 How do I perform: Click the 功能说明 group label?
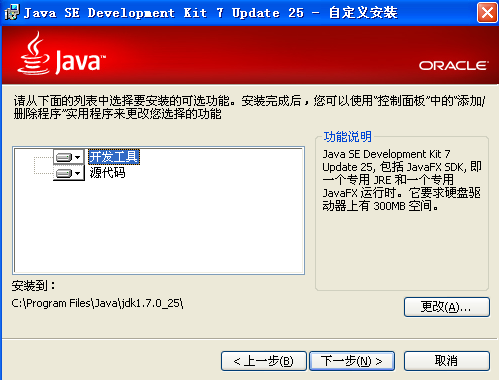coord(347,137)
